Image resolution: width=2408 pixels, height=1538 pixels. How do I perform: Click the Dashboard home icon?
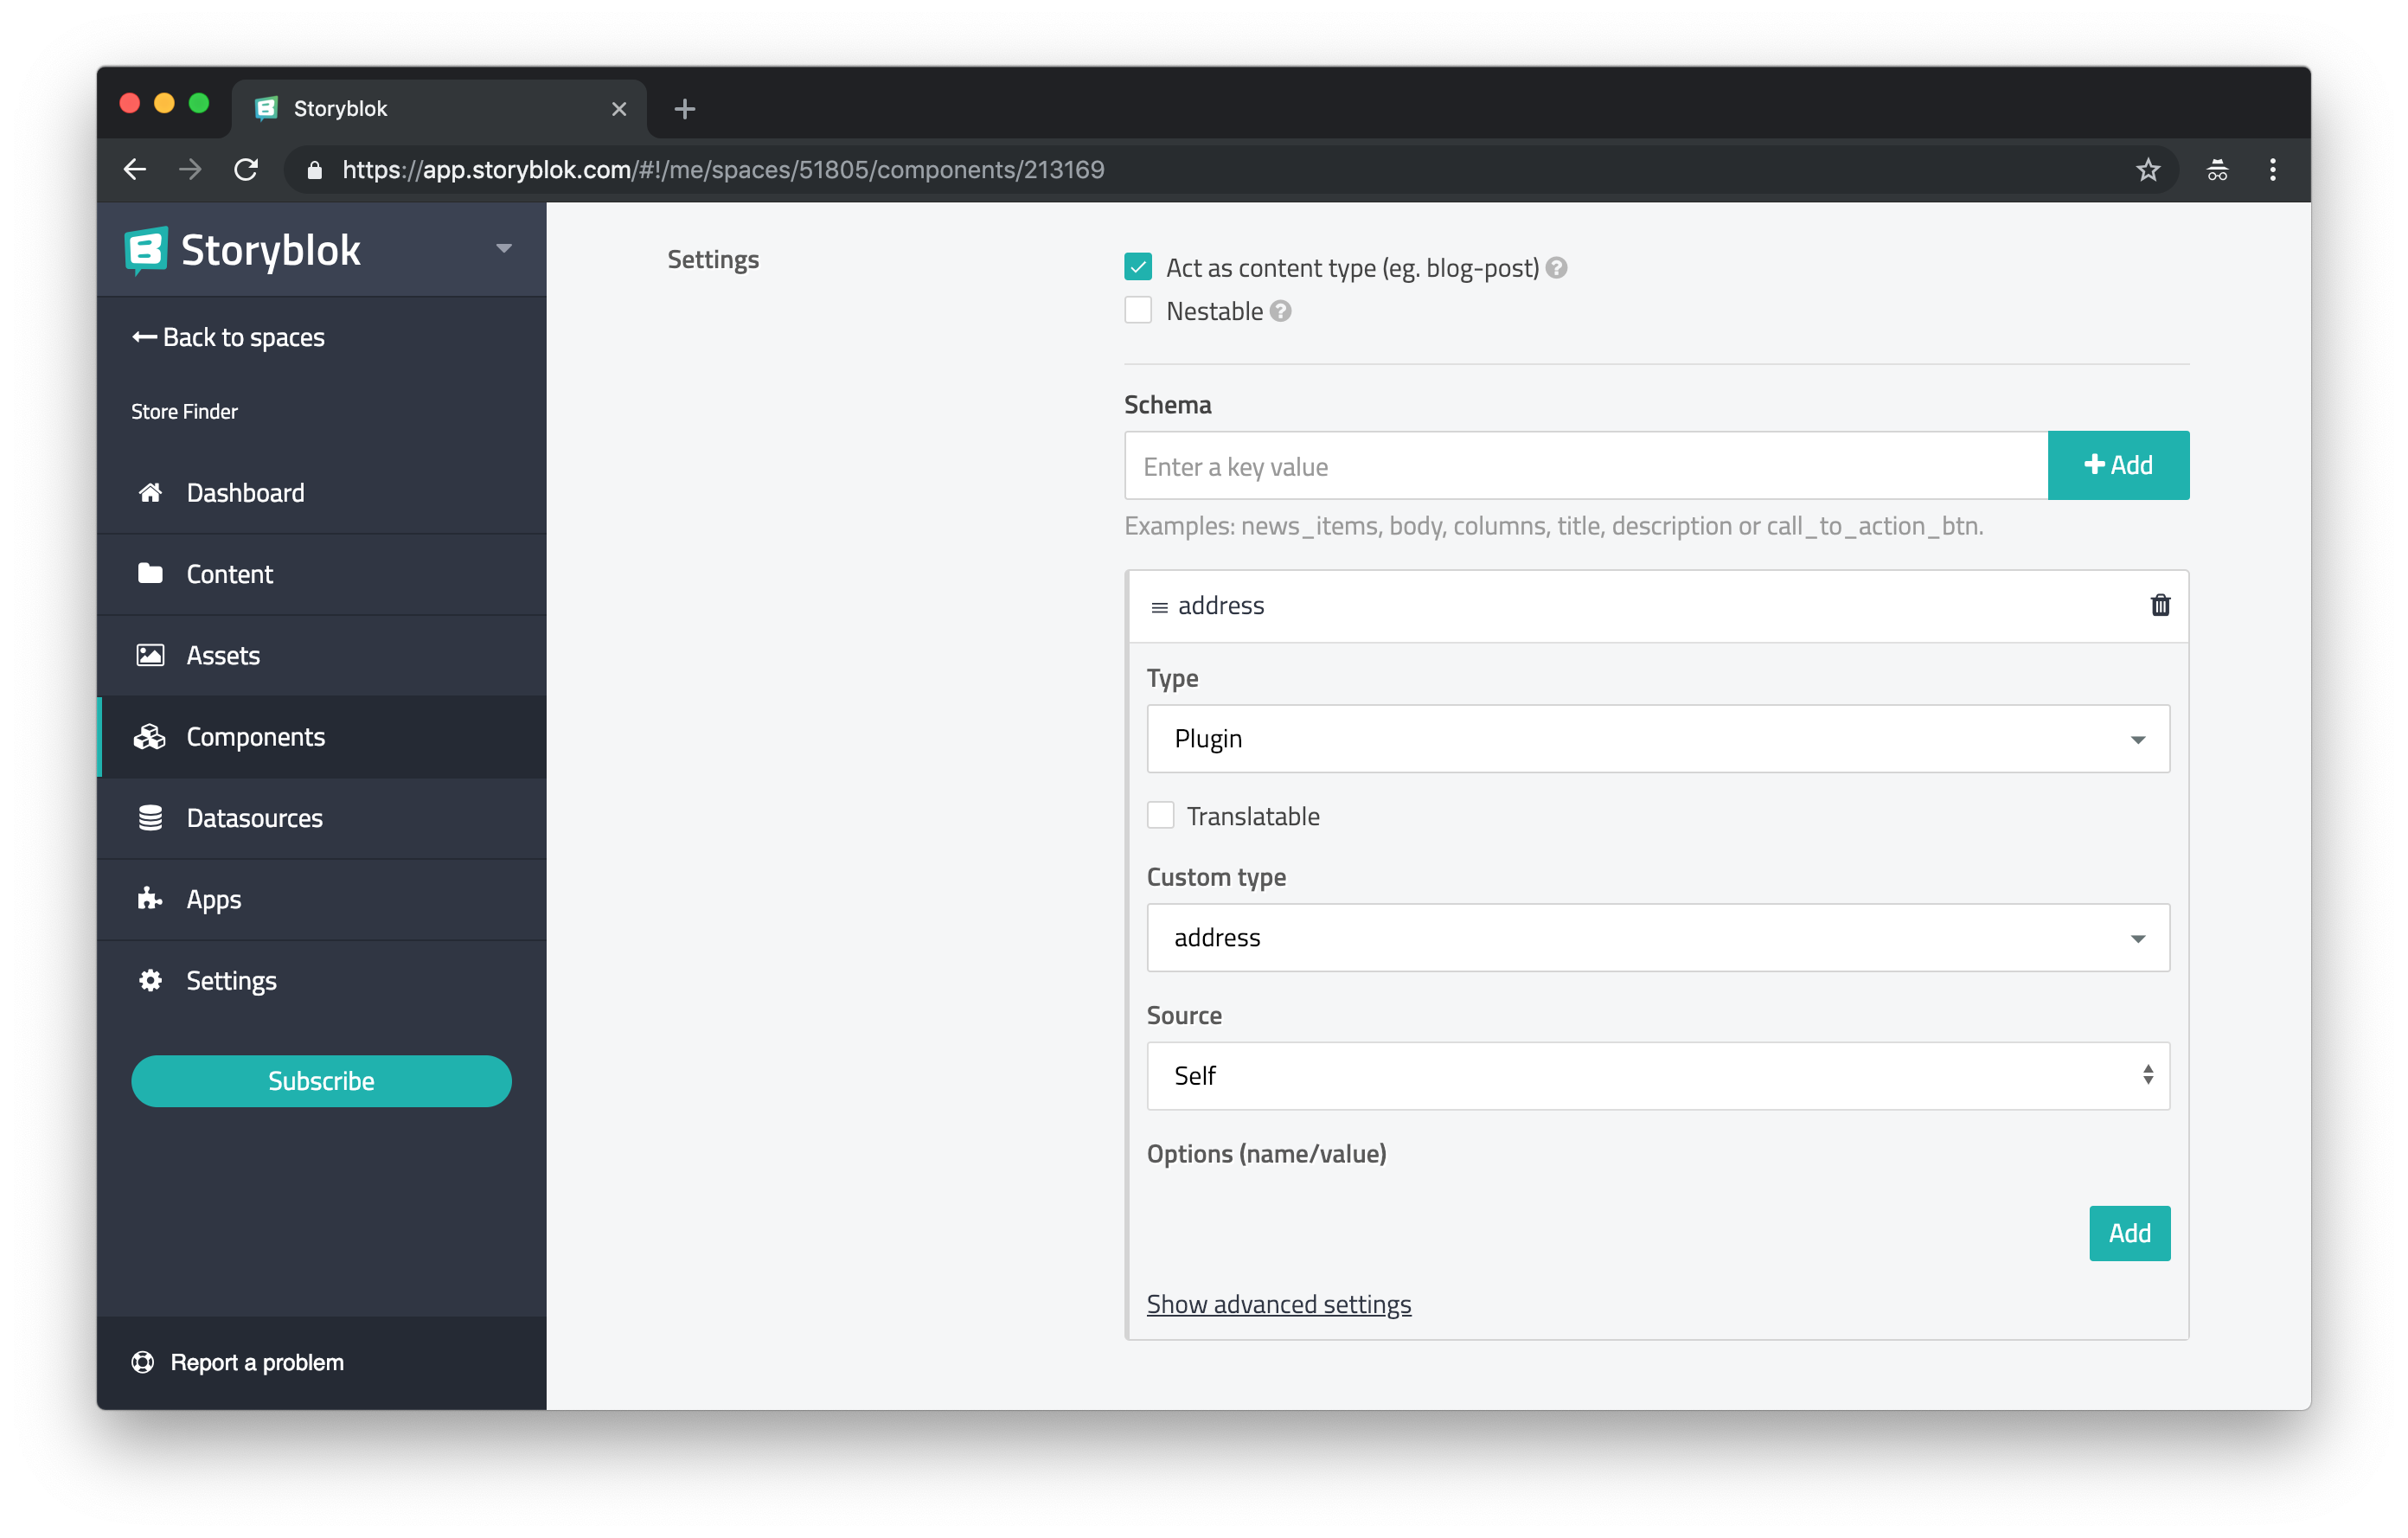(149, 491)
